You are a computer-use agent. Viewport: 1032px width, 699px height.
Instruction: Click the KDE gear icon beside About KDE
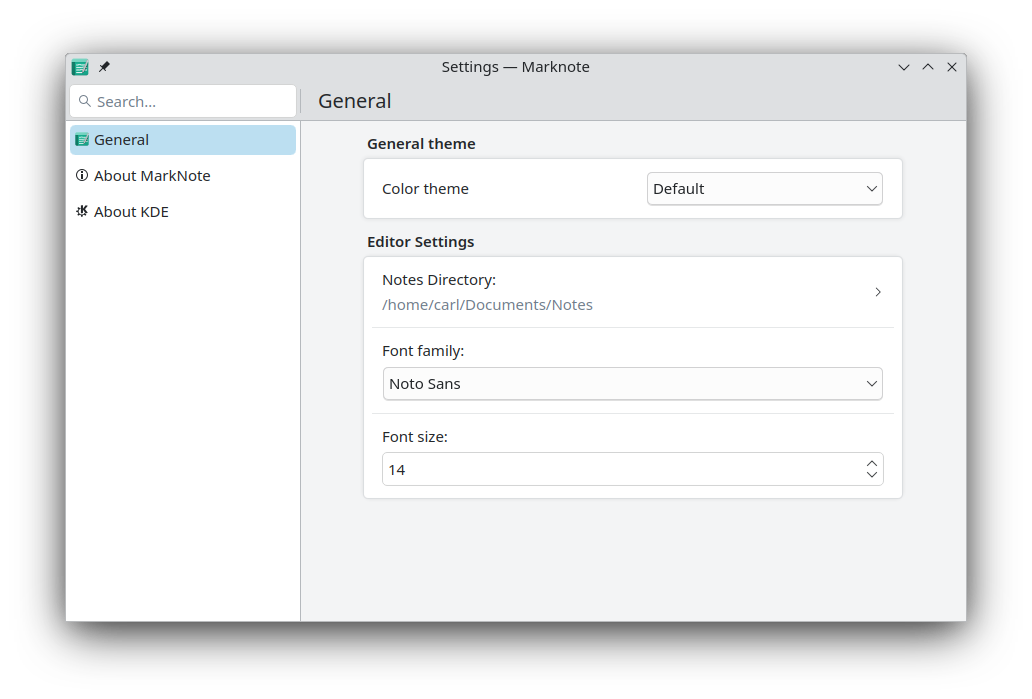pyautogui.click(x=82, y=211)
